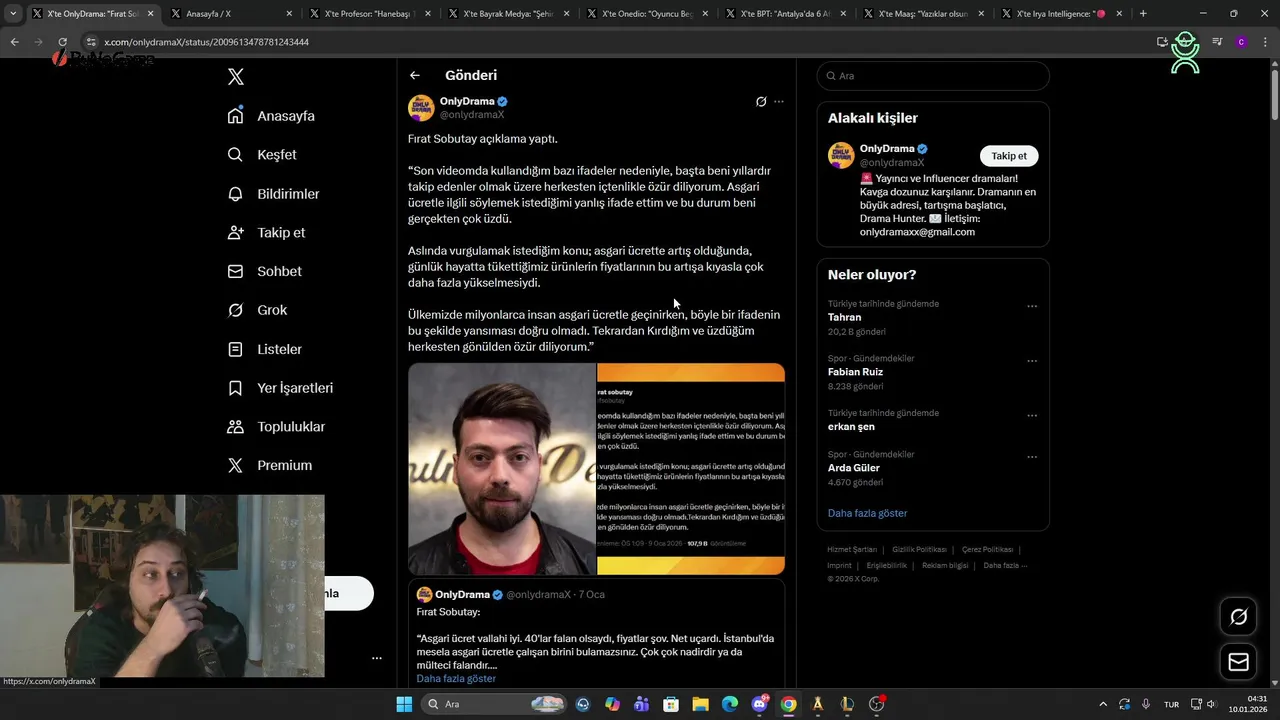This screenshot has width=1280, height=720.
Task: Expand quoted post with Daha fazla göster
Action: click(x=456, y=679)
